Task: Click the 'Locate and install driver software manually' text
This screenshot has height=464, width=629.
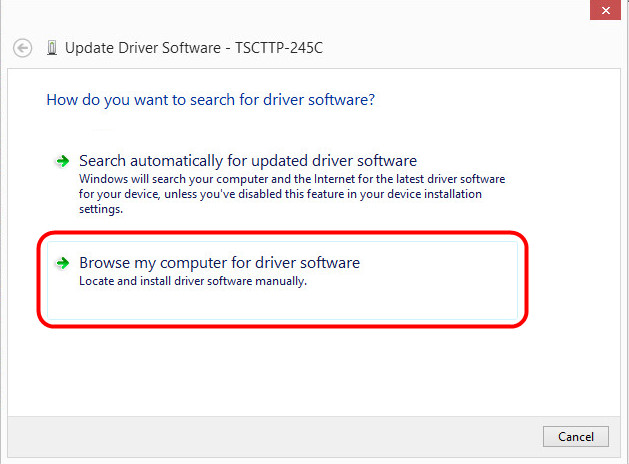Action: pyautogui.click(x=192, y=281)
